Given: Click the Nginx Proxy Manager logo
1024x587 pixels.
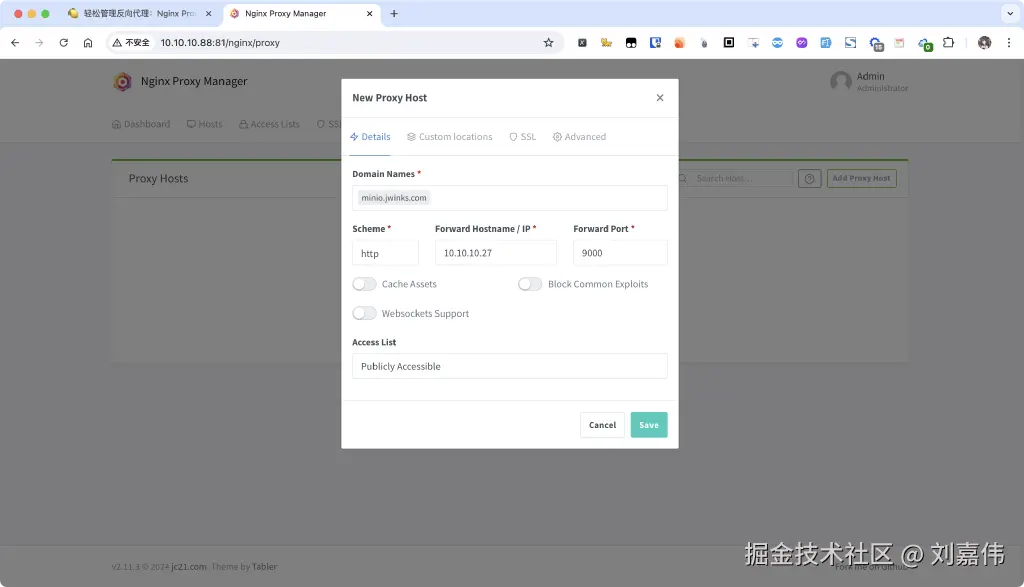Looking at the screenshot, I should (x=122, y=82).
